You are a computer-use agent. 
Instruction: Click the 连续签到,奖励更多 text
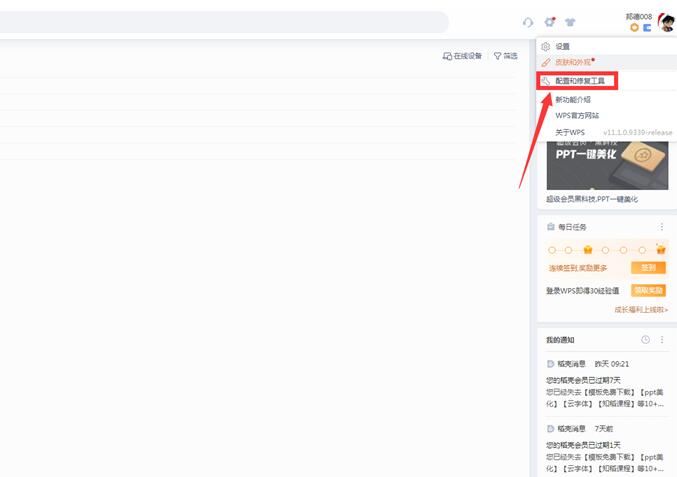577,269
